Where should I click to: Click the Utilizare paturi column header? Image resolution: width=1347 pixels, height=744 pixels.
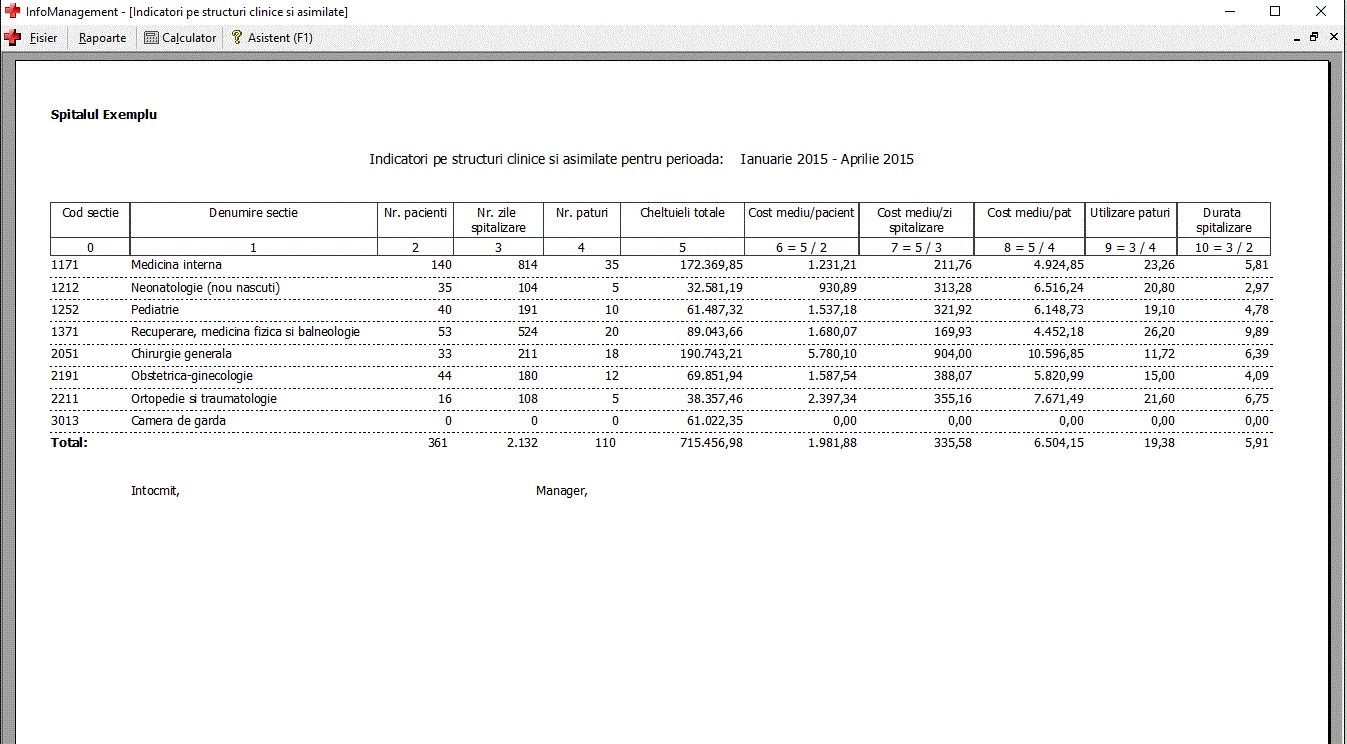click(x=1130, y=213)
